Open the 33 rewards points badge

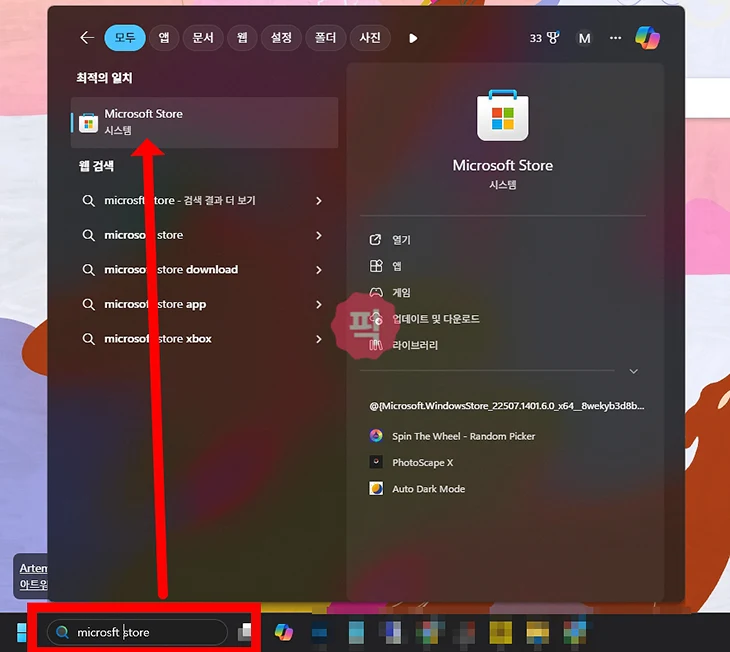pos(544,38)
